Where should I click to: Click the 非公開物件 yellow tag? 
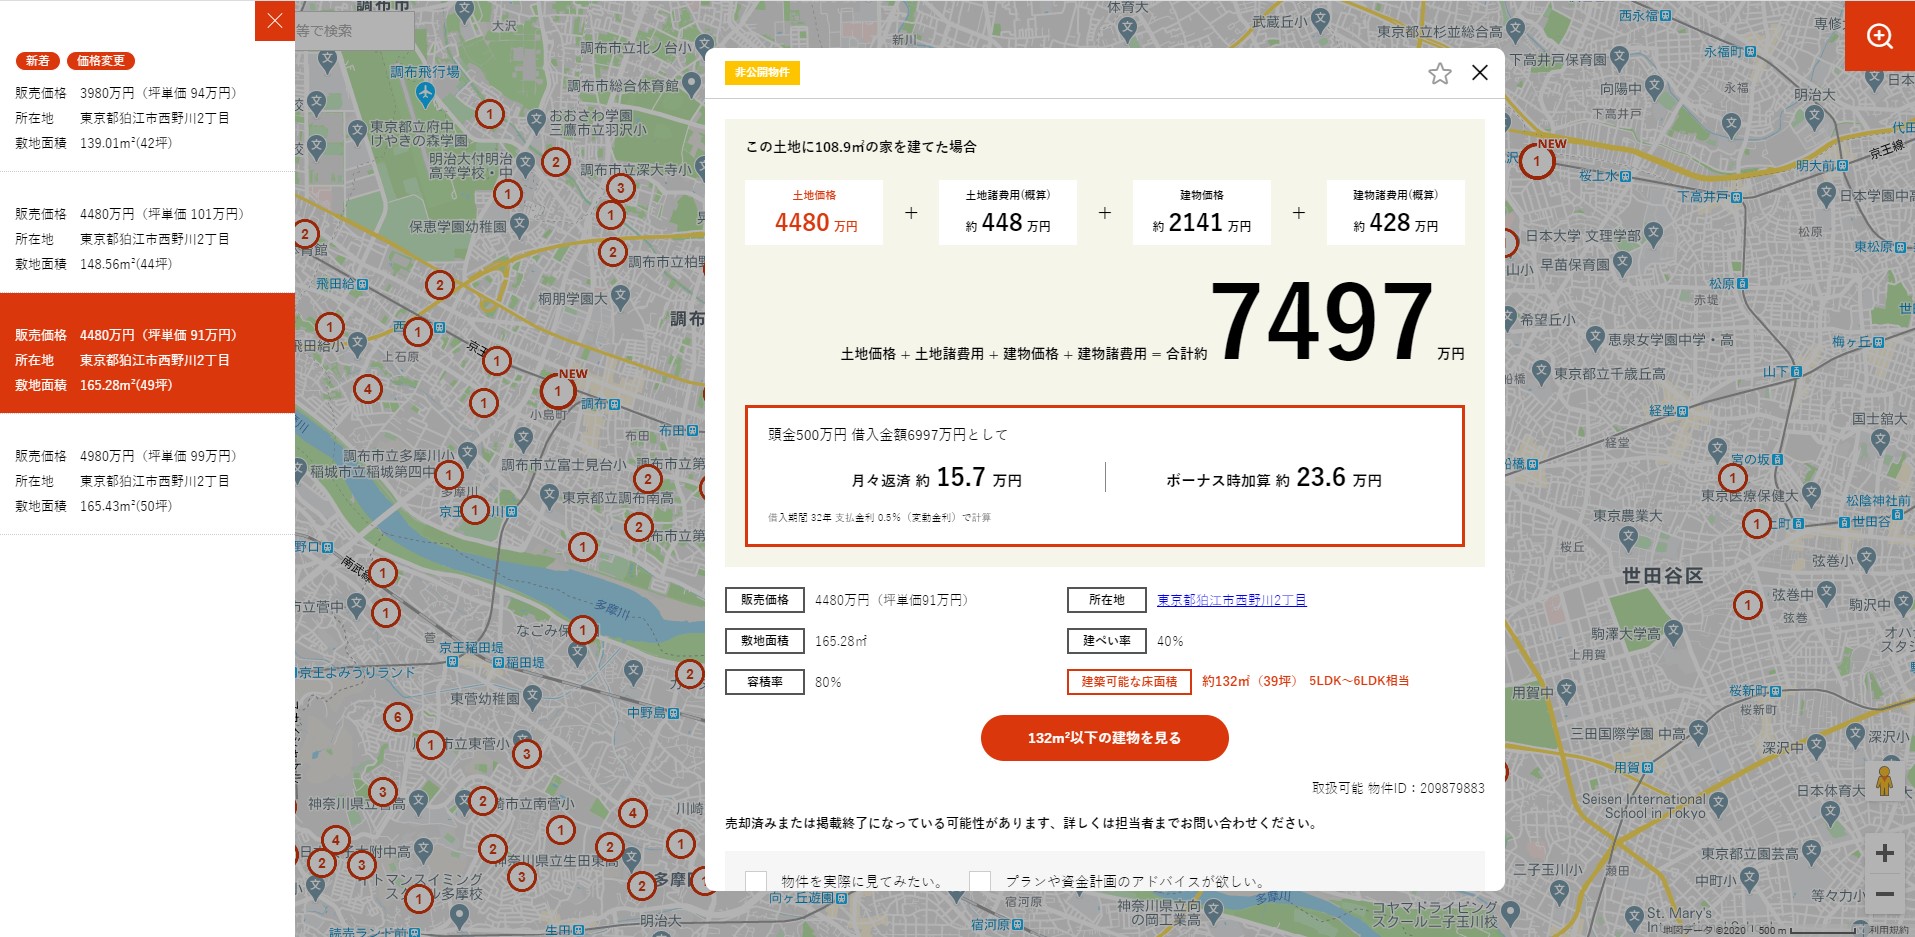pos(762,72)
